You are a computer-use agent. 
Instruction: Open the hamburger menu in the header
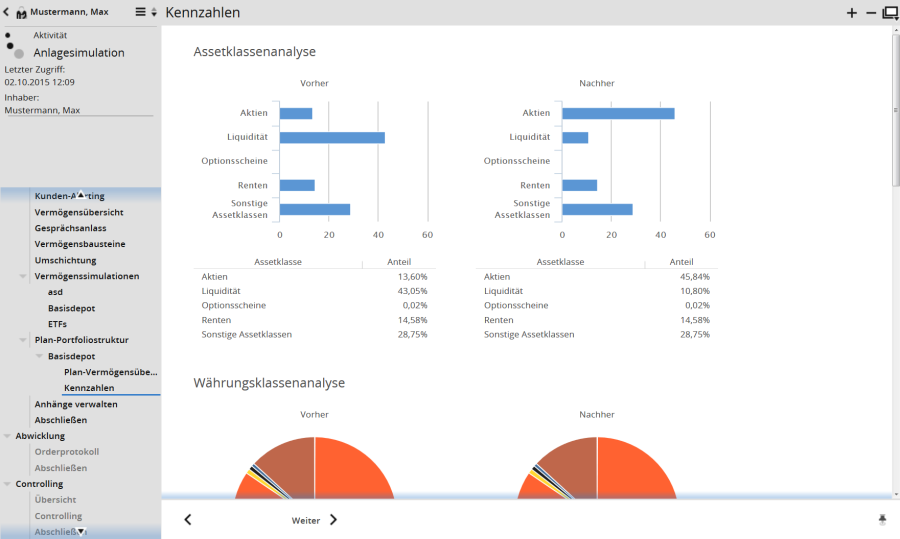141,12
